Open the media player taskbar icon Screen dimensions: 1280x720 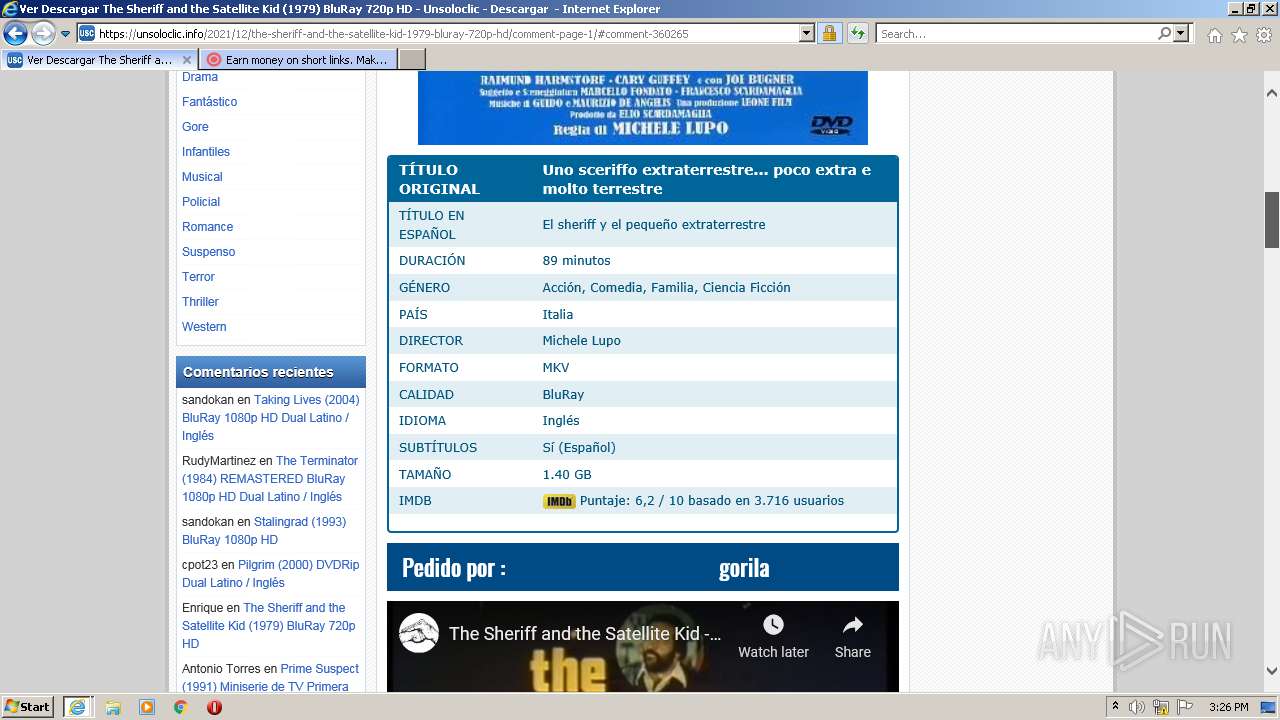pyautogui.click(x=147, y=707)
